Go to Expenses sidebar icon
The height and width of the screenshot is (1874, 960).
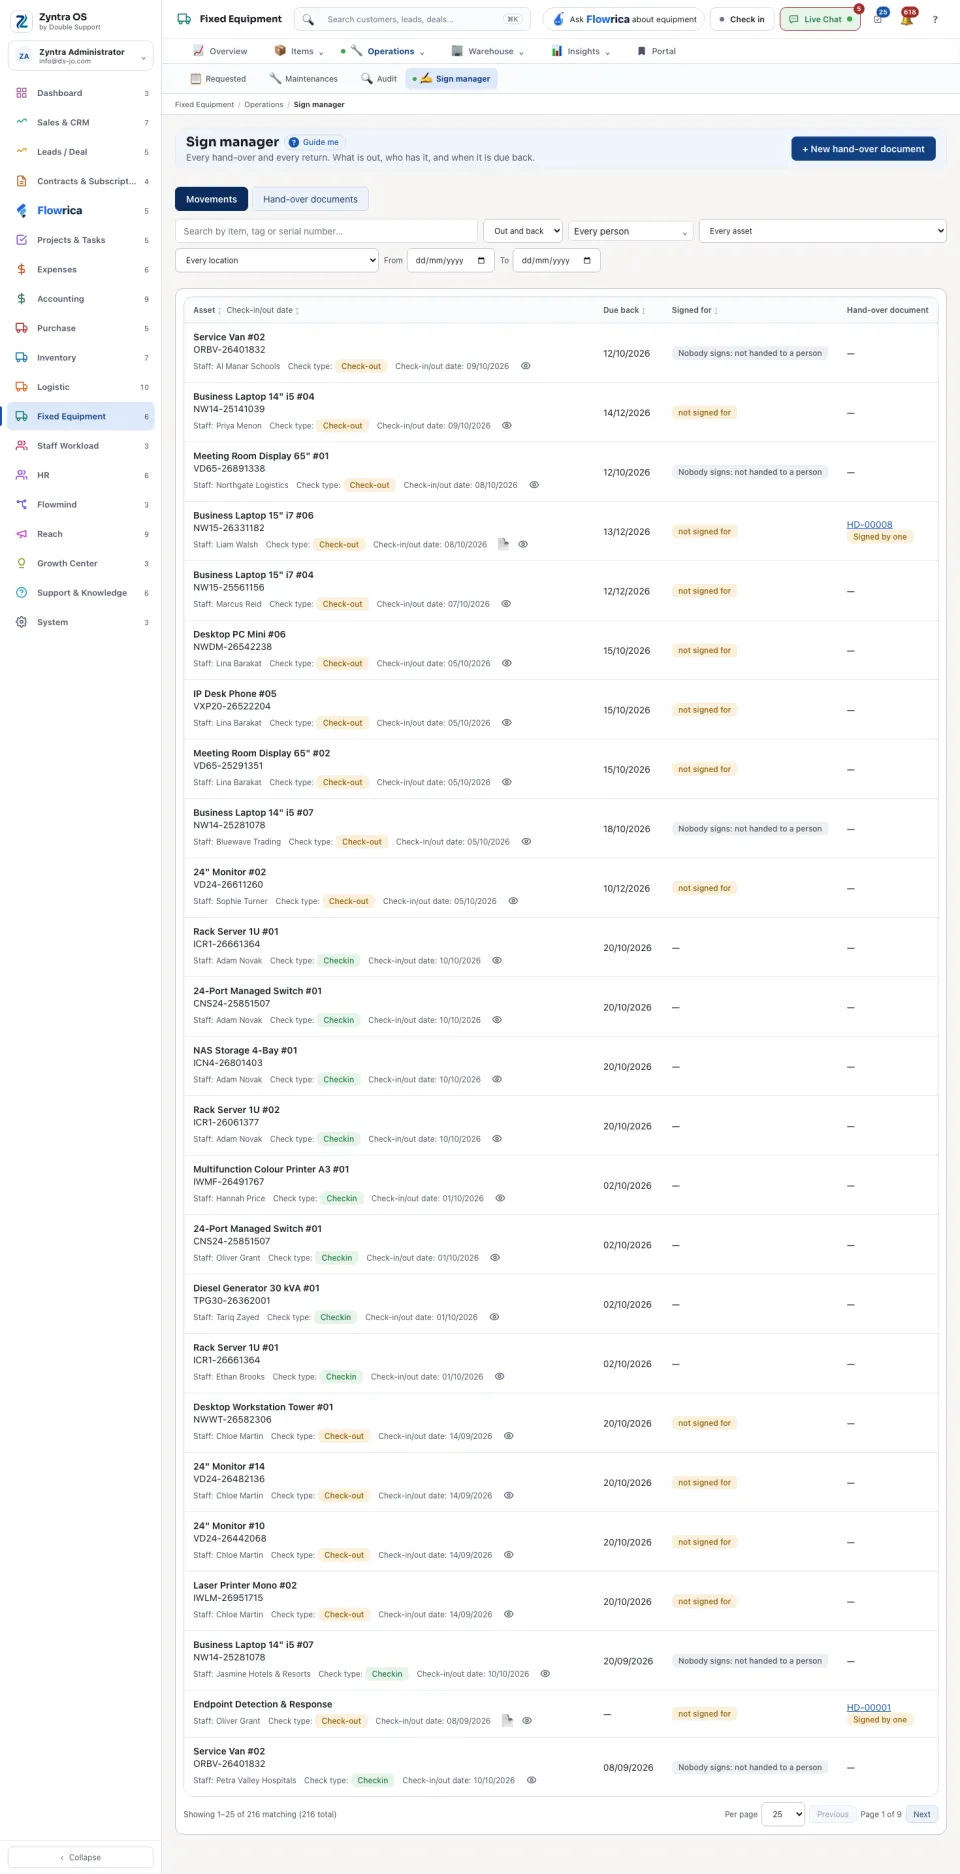22,269
